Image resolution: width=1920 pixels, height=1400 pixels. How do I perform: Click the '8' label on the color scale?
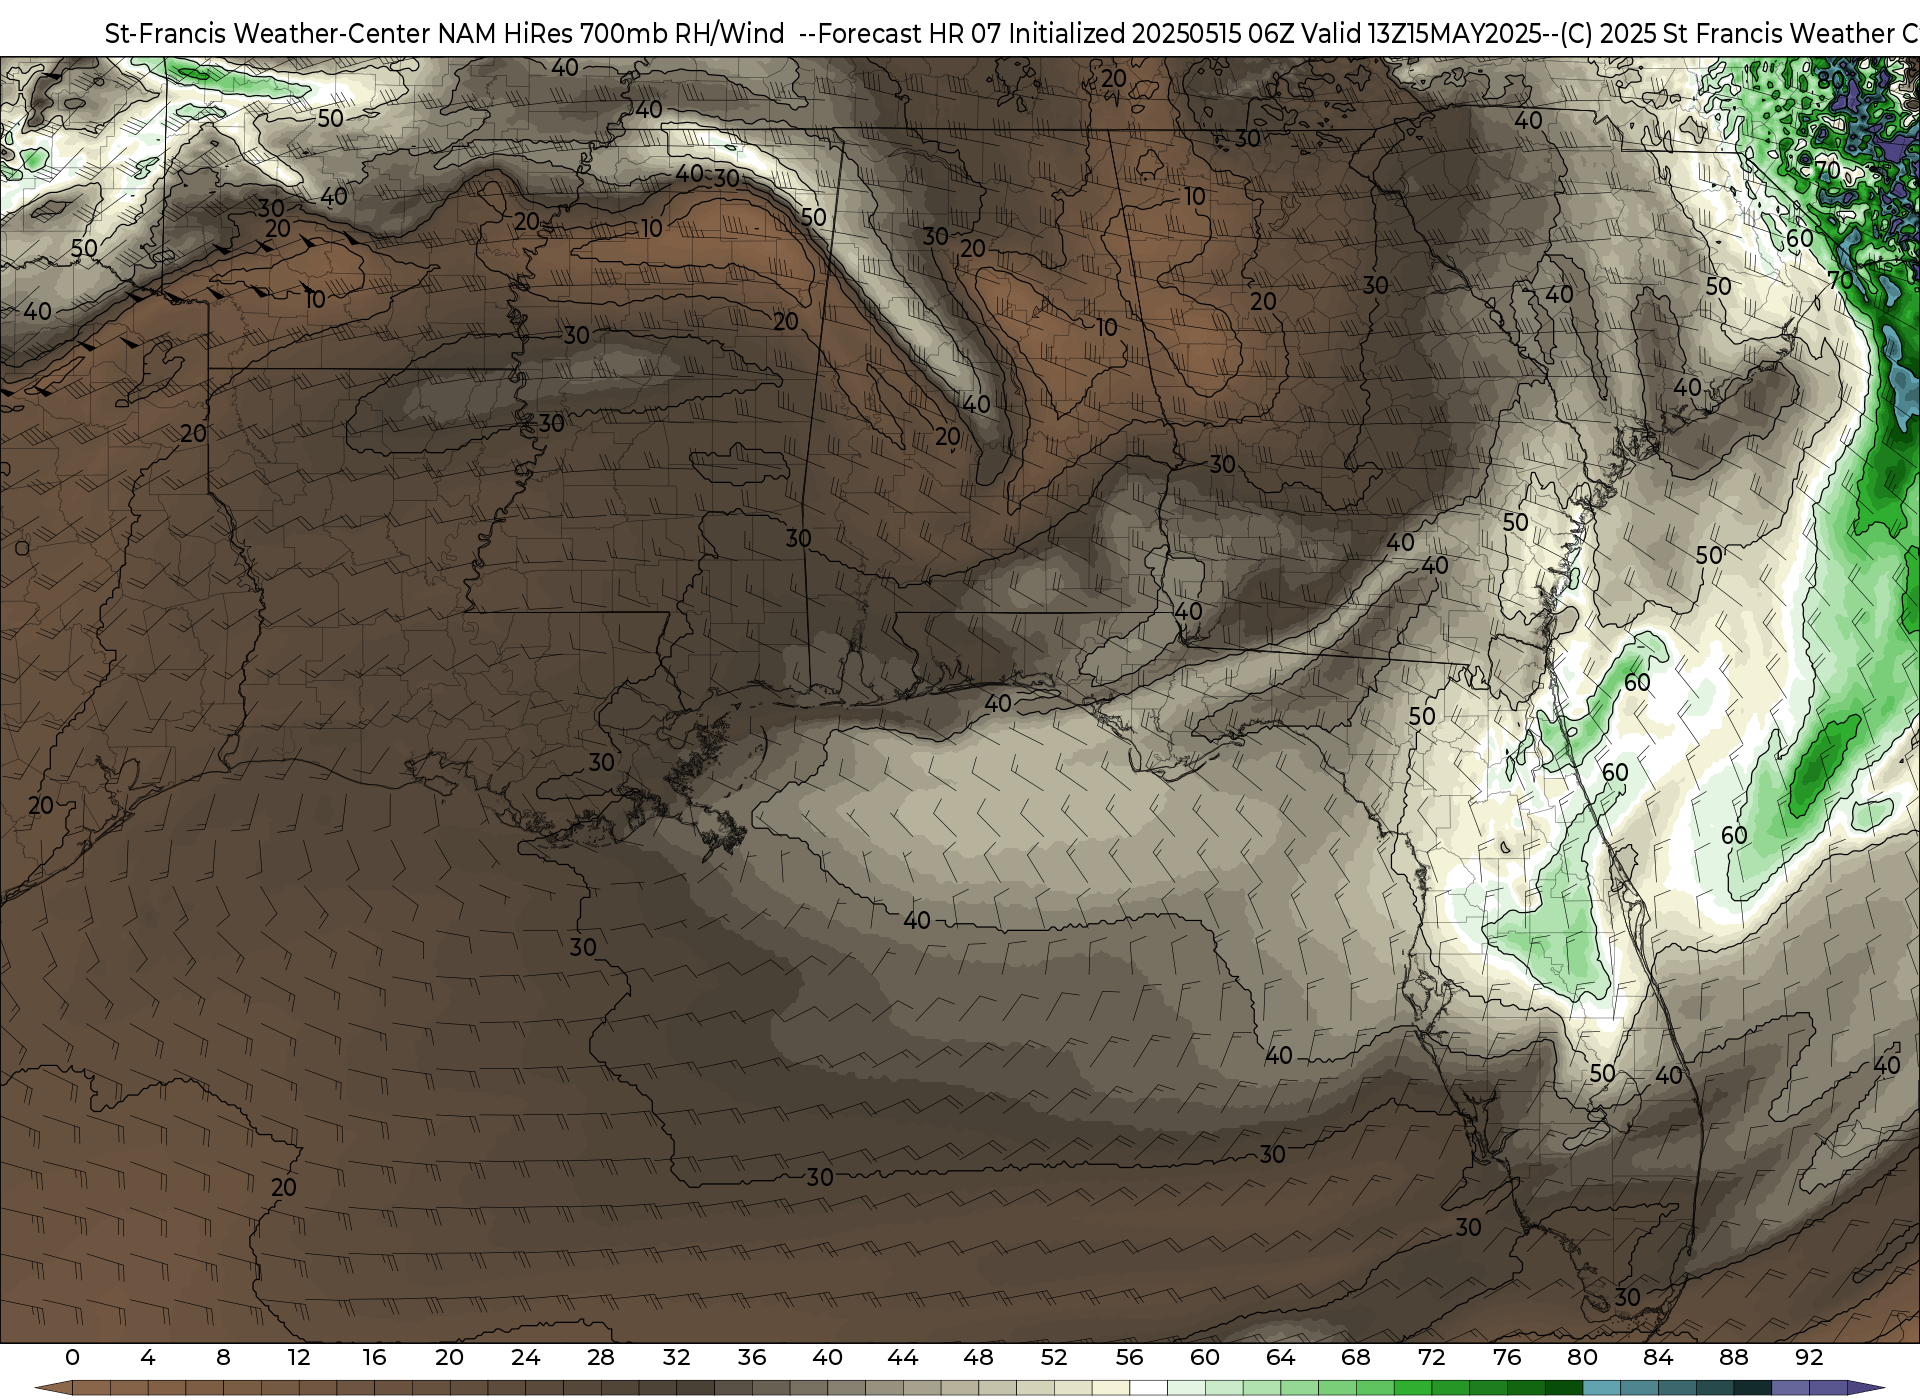[x=223, y=1357]
